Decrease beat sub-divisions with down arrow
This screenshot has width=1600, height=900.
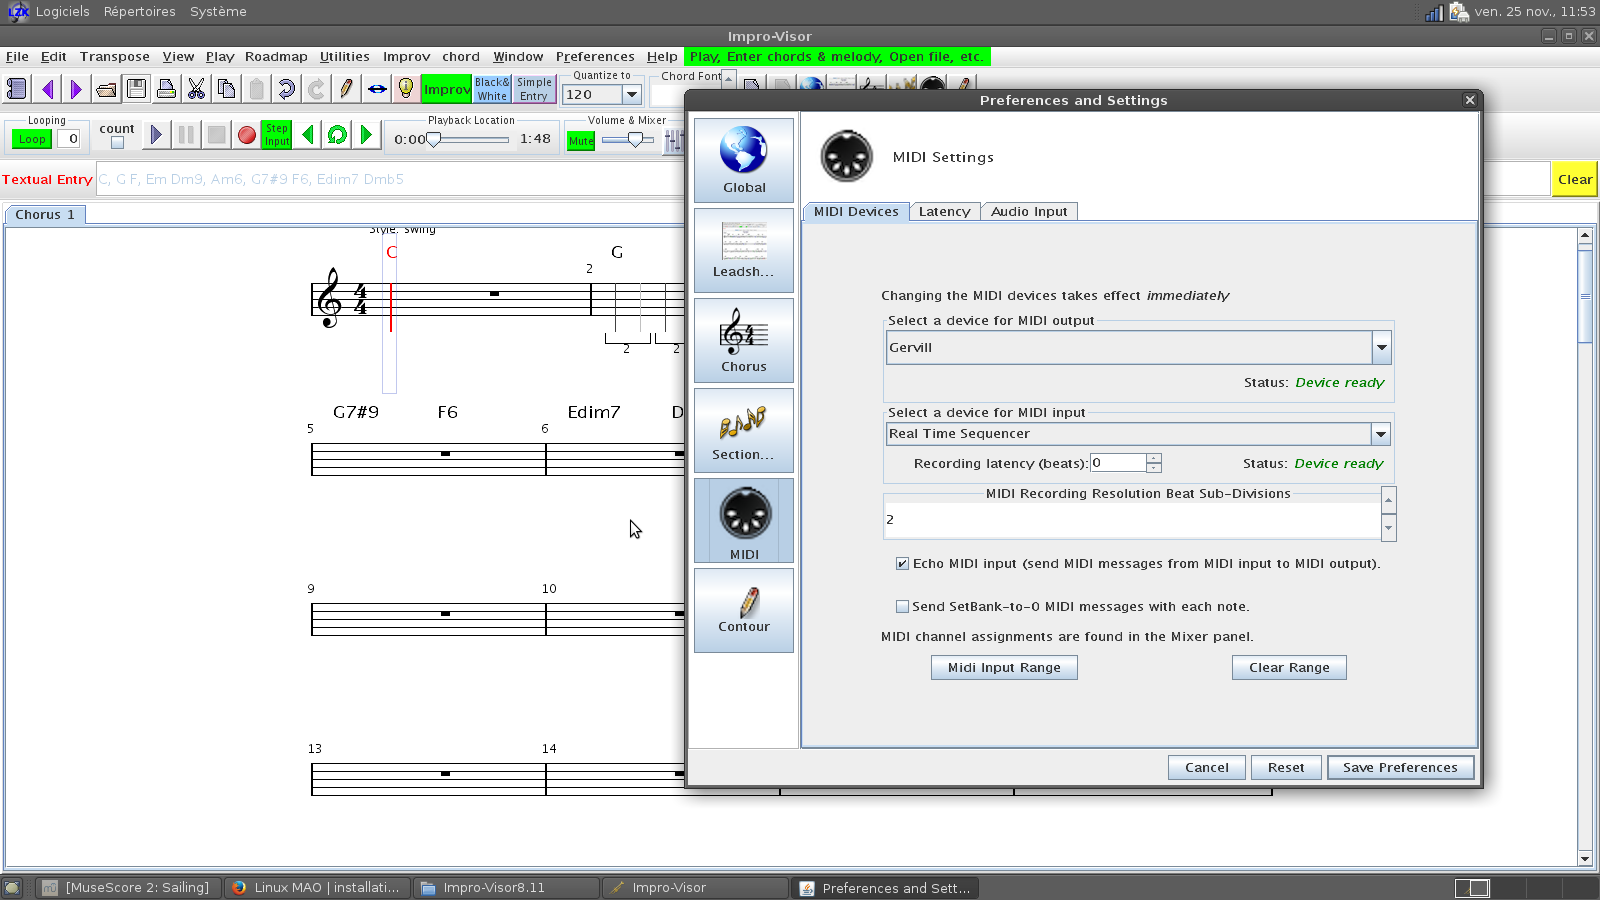tap(1388, 527)
